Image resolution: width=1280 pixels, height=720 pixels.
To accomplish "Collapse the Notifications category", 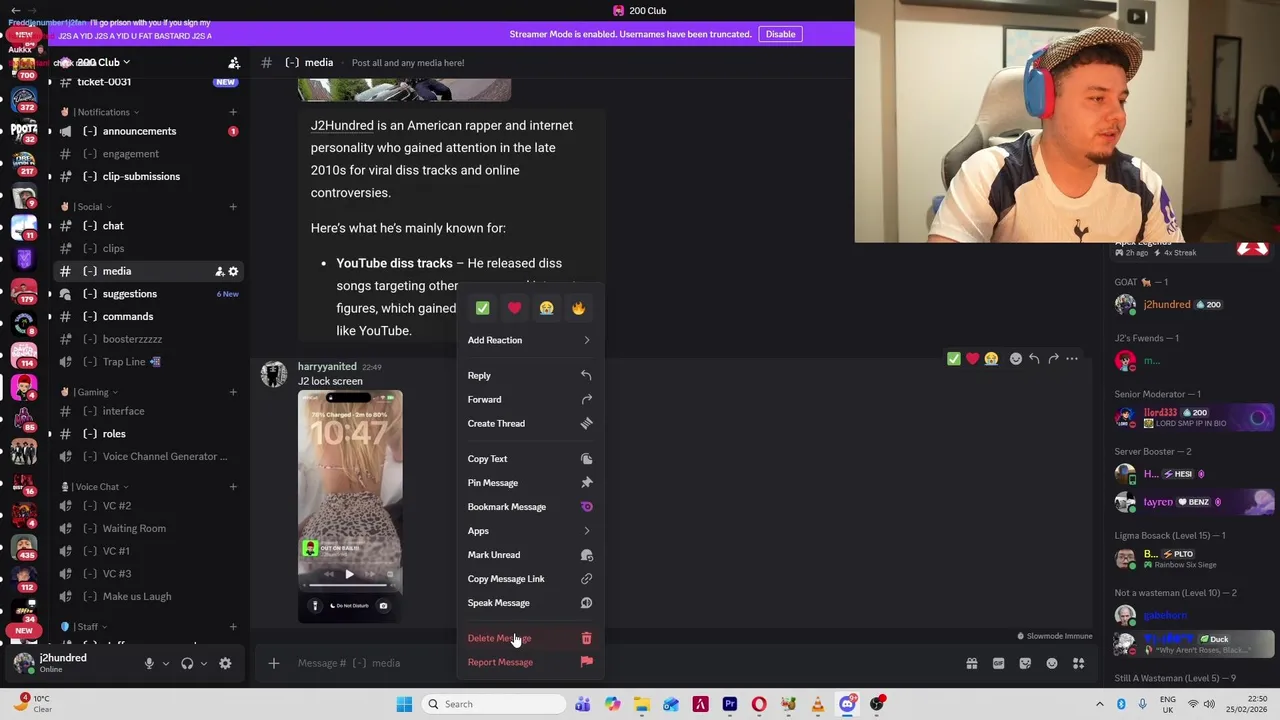I will (105, 112).
